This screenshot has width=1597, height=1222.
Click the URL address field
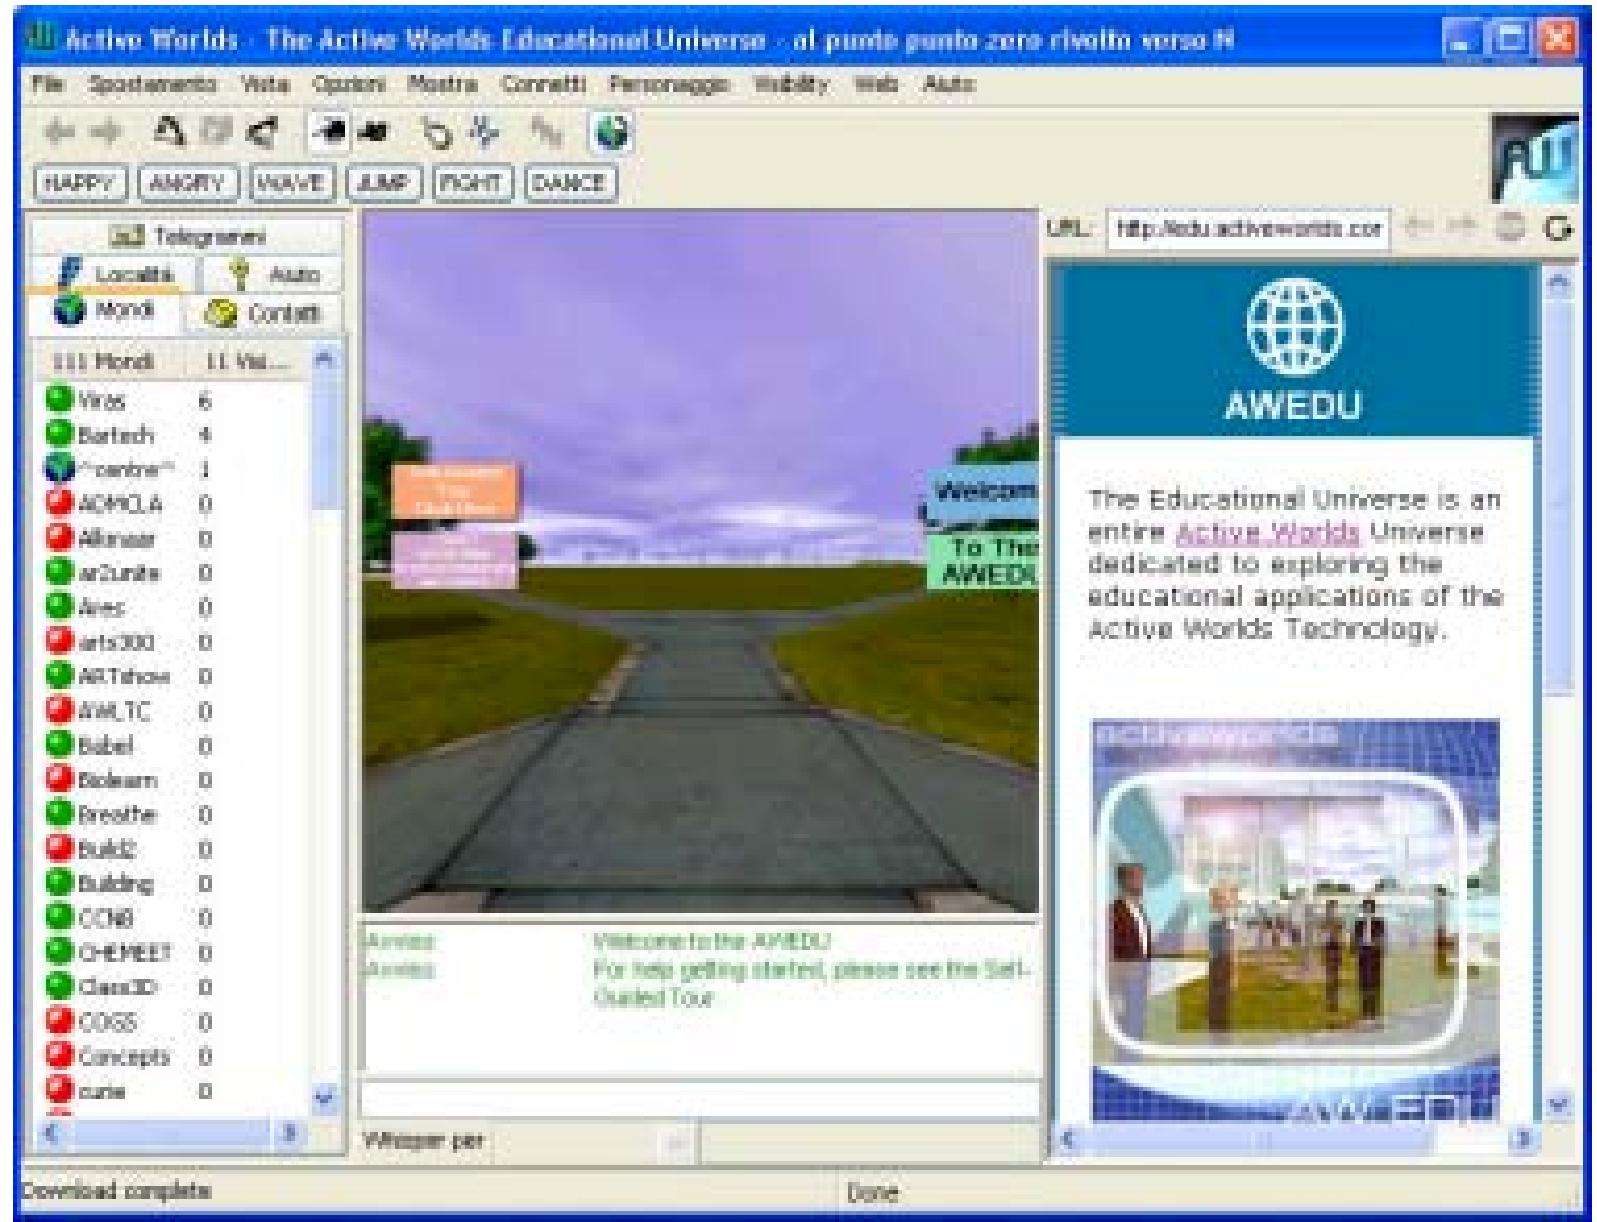pos(1248,230)
